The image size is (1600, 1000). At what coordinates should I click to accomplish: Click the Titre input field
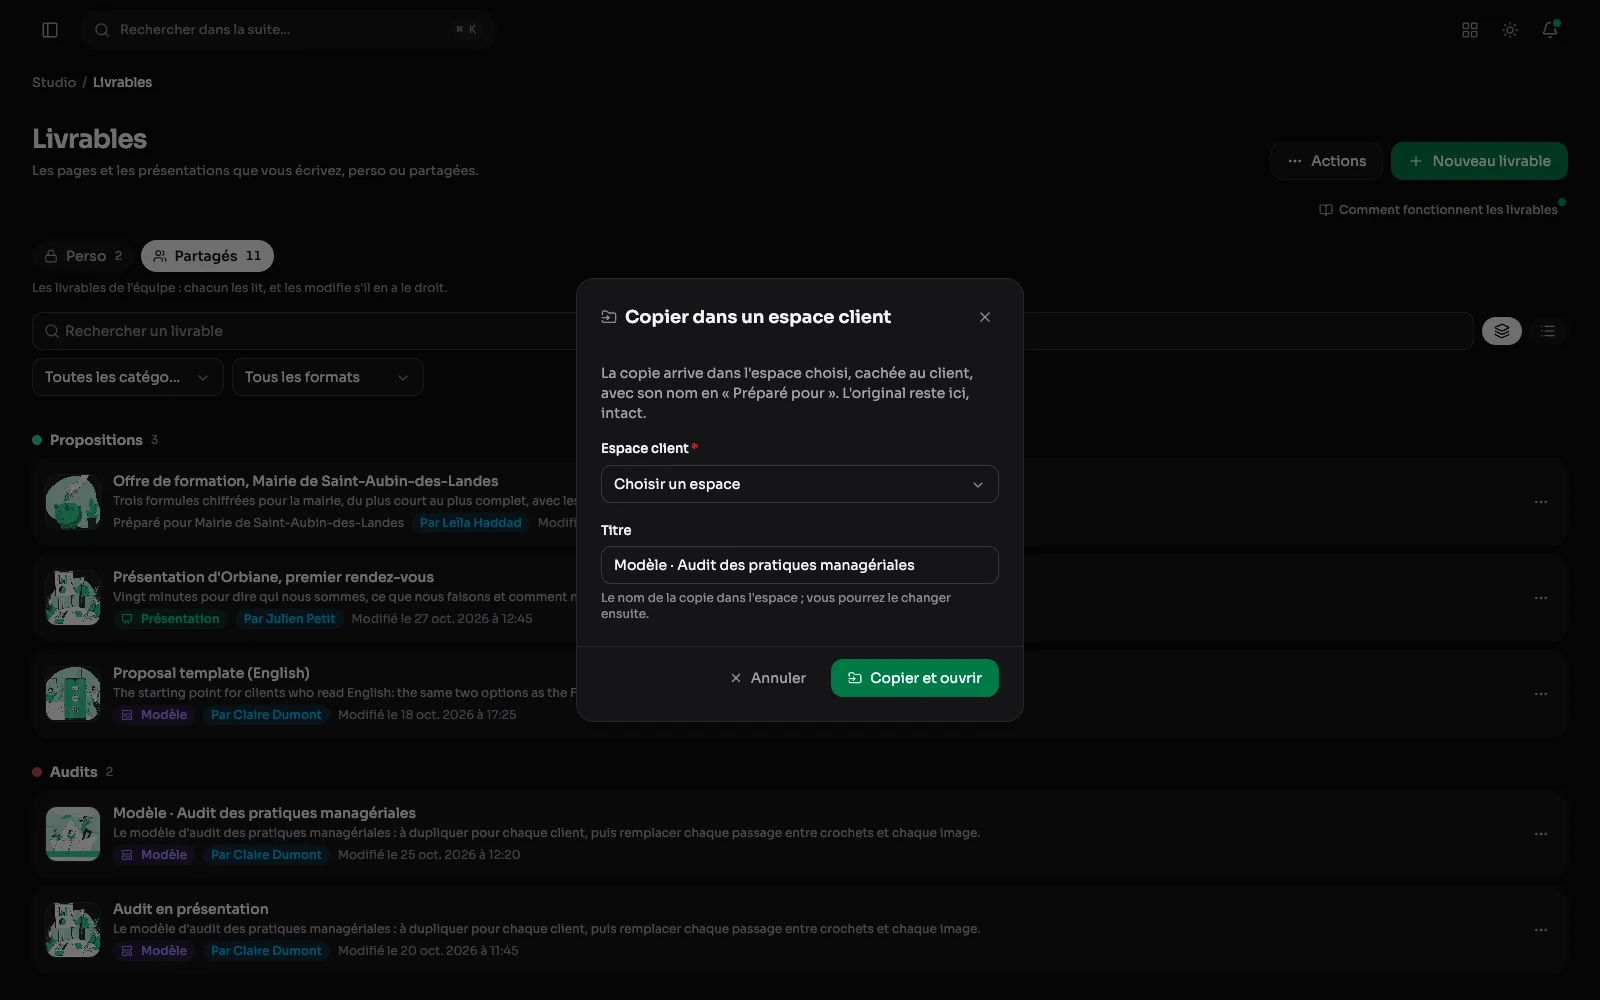(800, 565)
